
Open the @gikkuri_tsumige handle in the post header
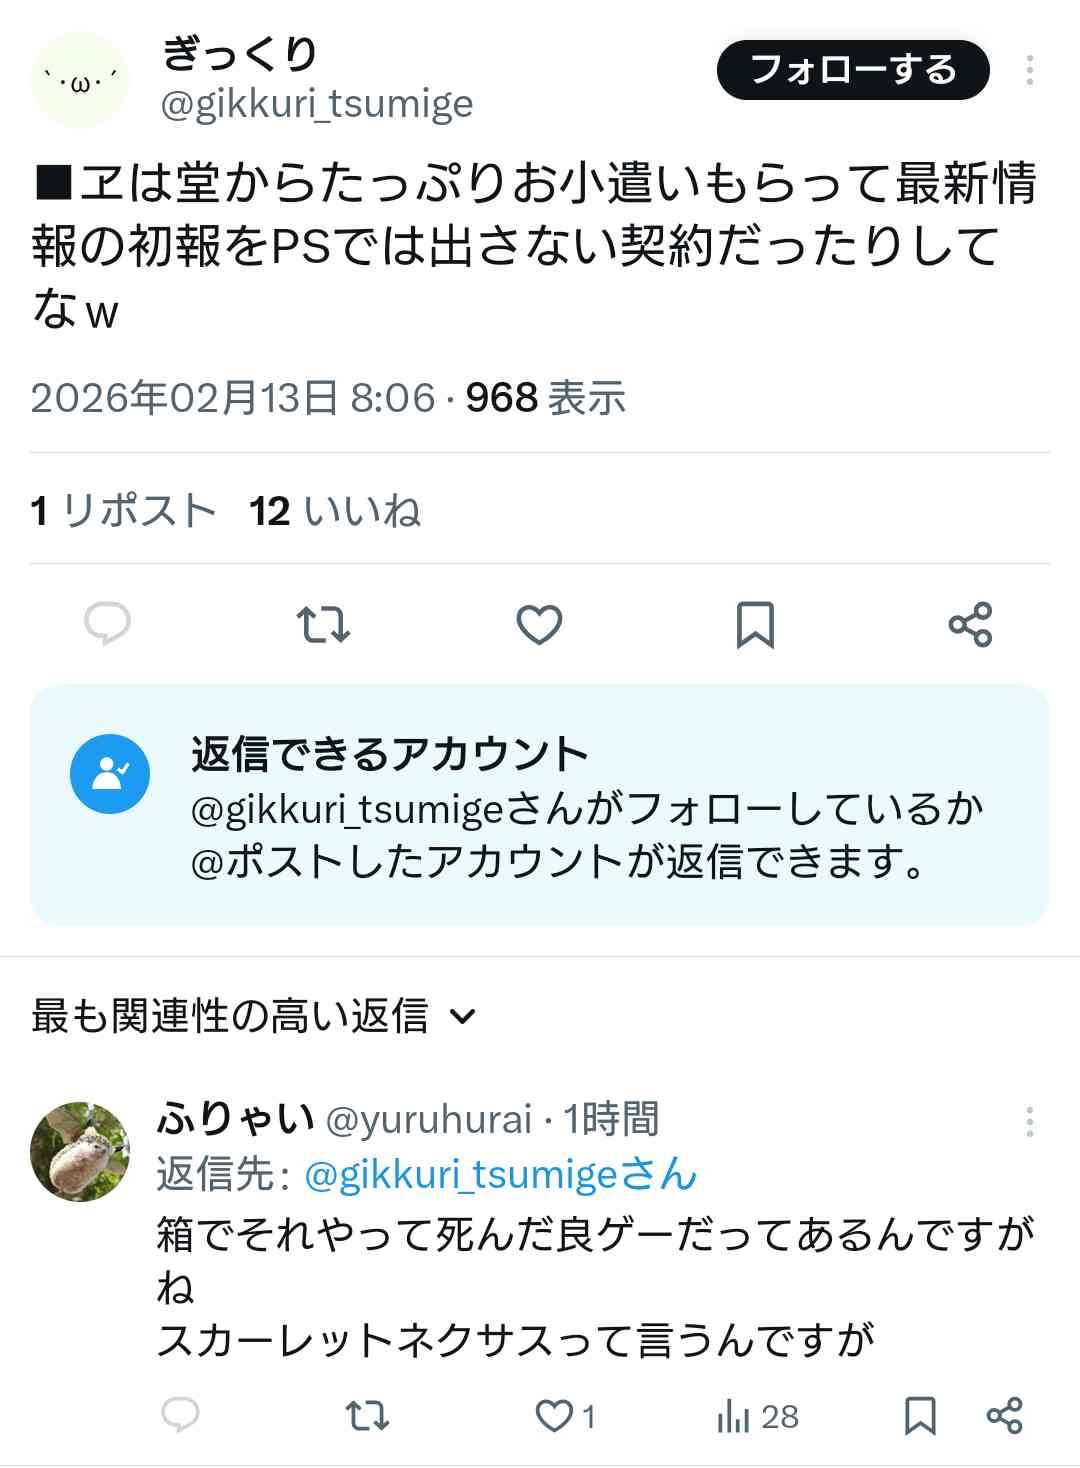click(317, 104)
